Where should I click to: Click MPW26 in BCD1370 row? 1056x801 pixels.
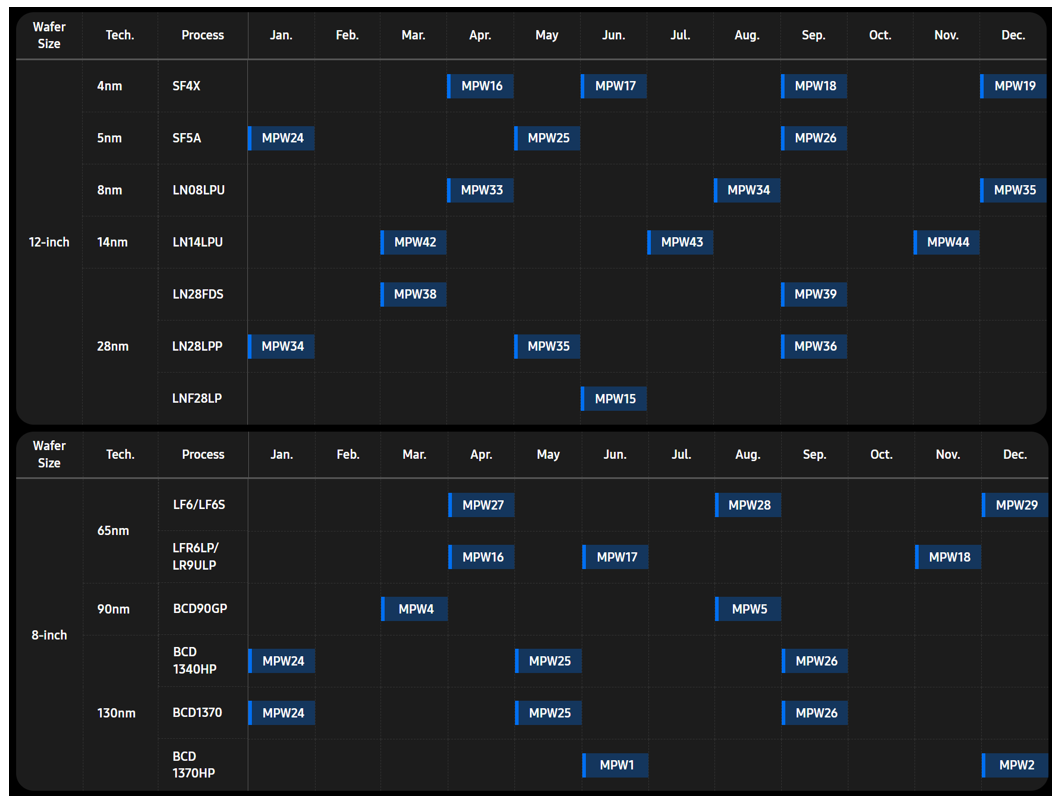tap(815, 713)
